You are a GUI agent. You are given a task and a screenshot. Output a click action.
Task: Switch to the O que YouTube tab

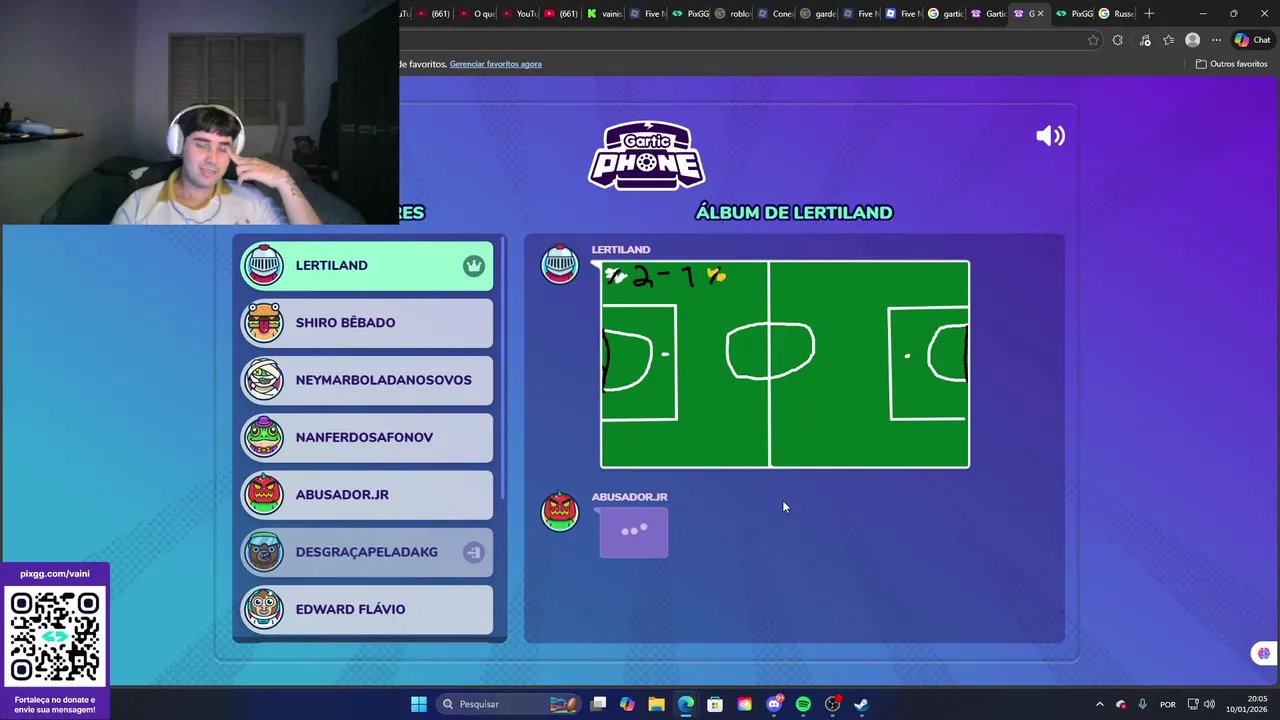click(x=477, y=13)
